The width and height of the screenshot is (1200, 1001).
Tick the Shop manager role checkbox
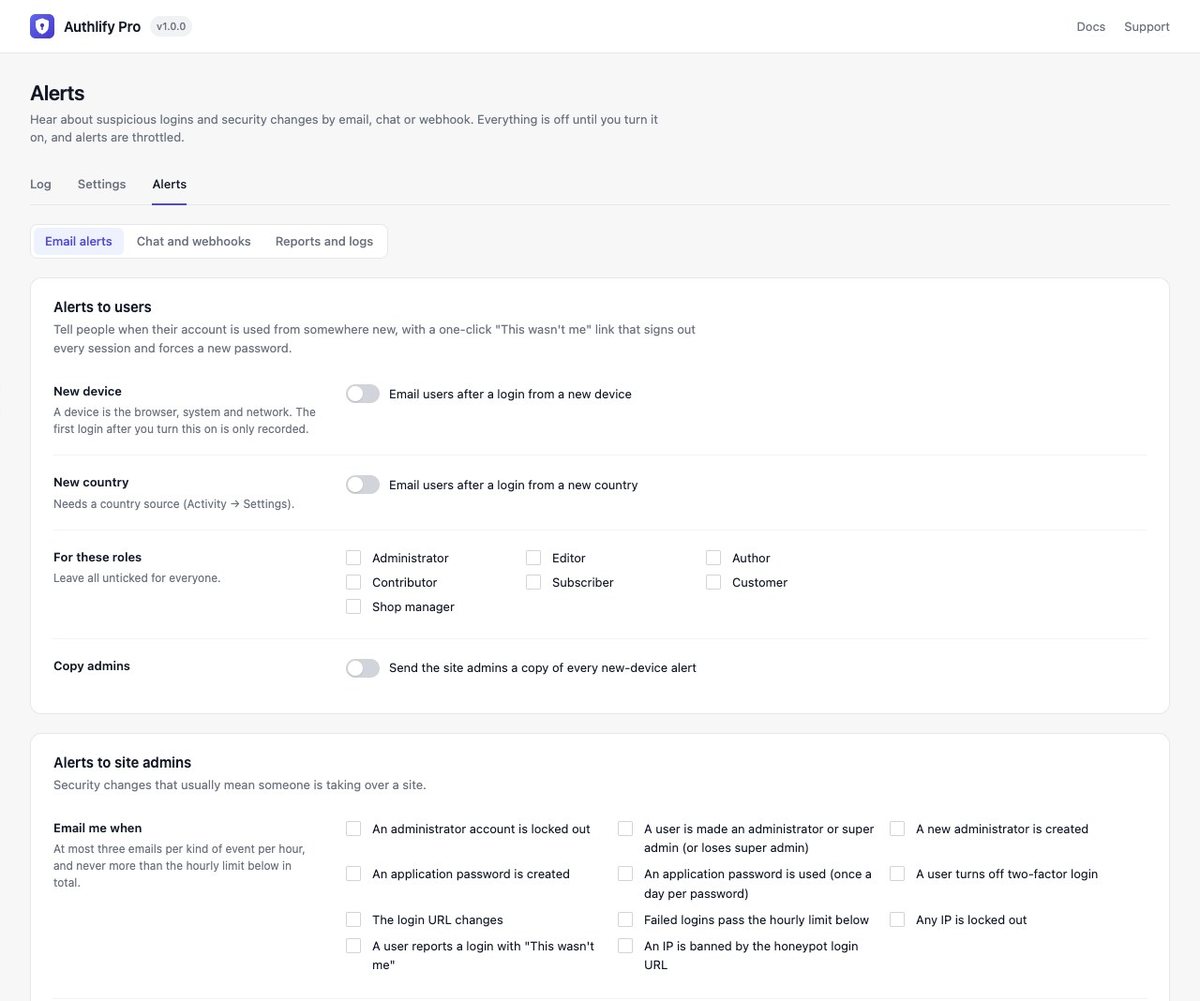coord(353,606)
